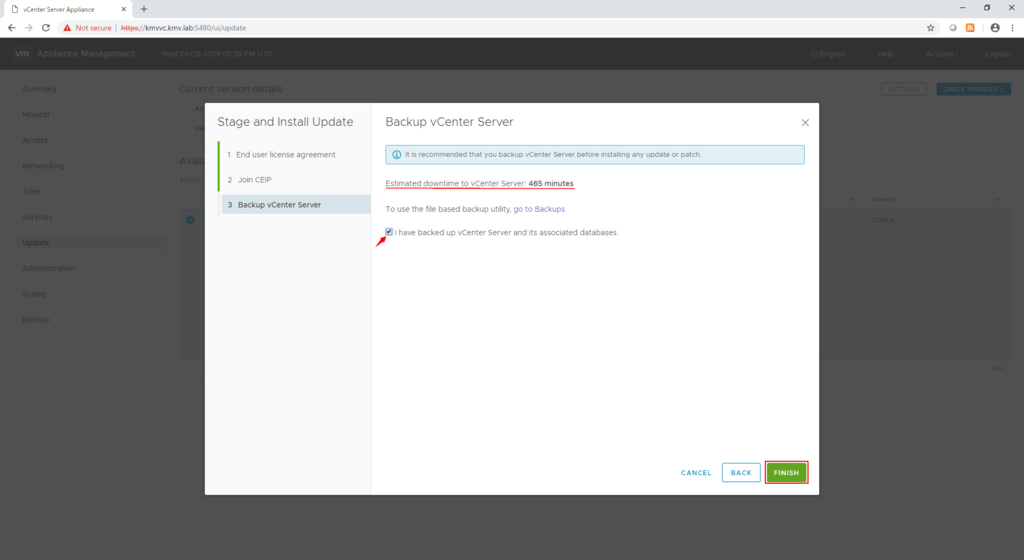1024x560 pixels.
Task: Click the vm logo in header
Action: coord(22,54)
